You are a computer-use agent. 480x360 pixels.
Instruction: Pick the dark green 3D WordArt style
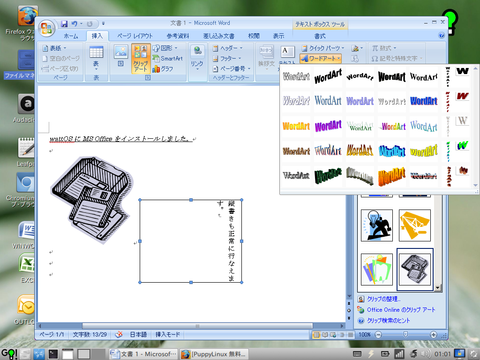[328, 175]
